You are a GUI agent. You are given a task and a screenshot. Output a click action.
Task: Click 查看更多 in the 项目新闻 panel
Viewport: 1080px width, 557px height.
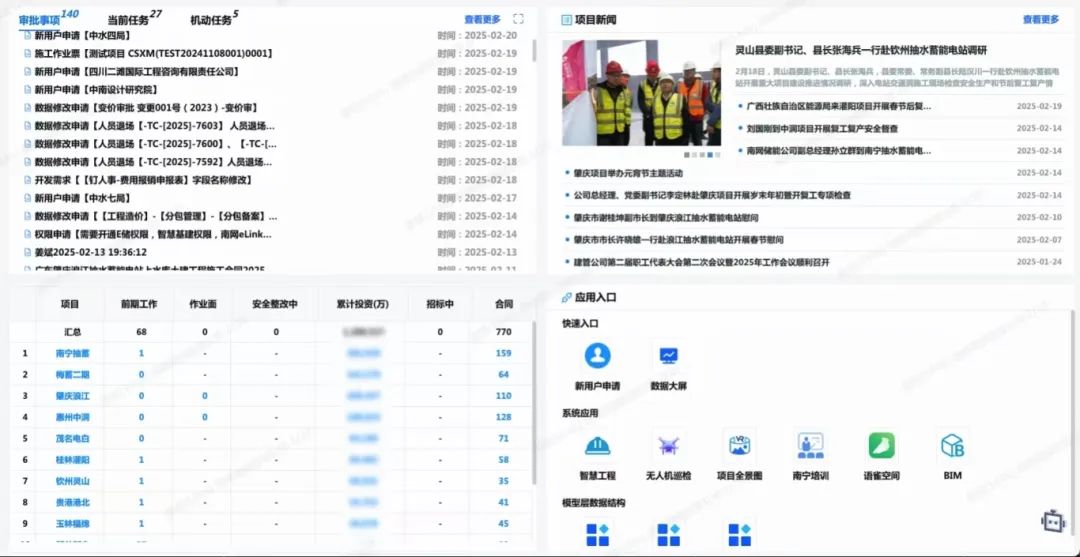[x=1040, y=19]
